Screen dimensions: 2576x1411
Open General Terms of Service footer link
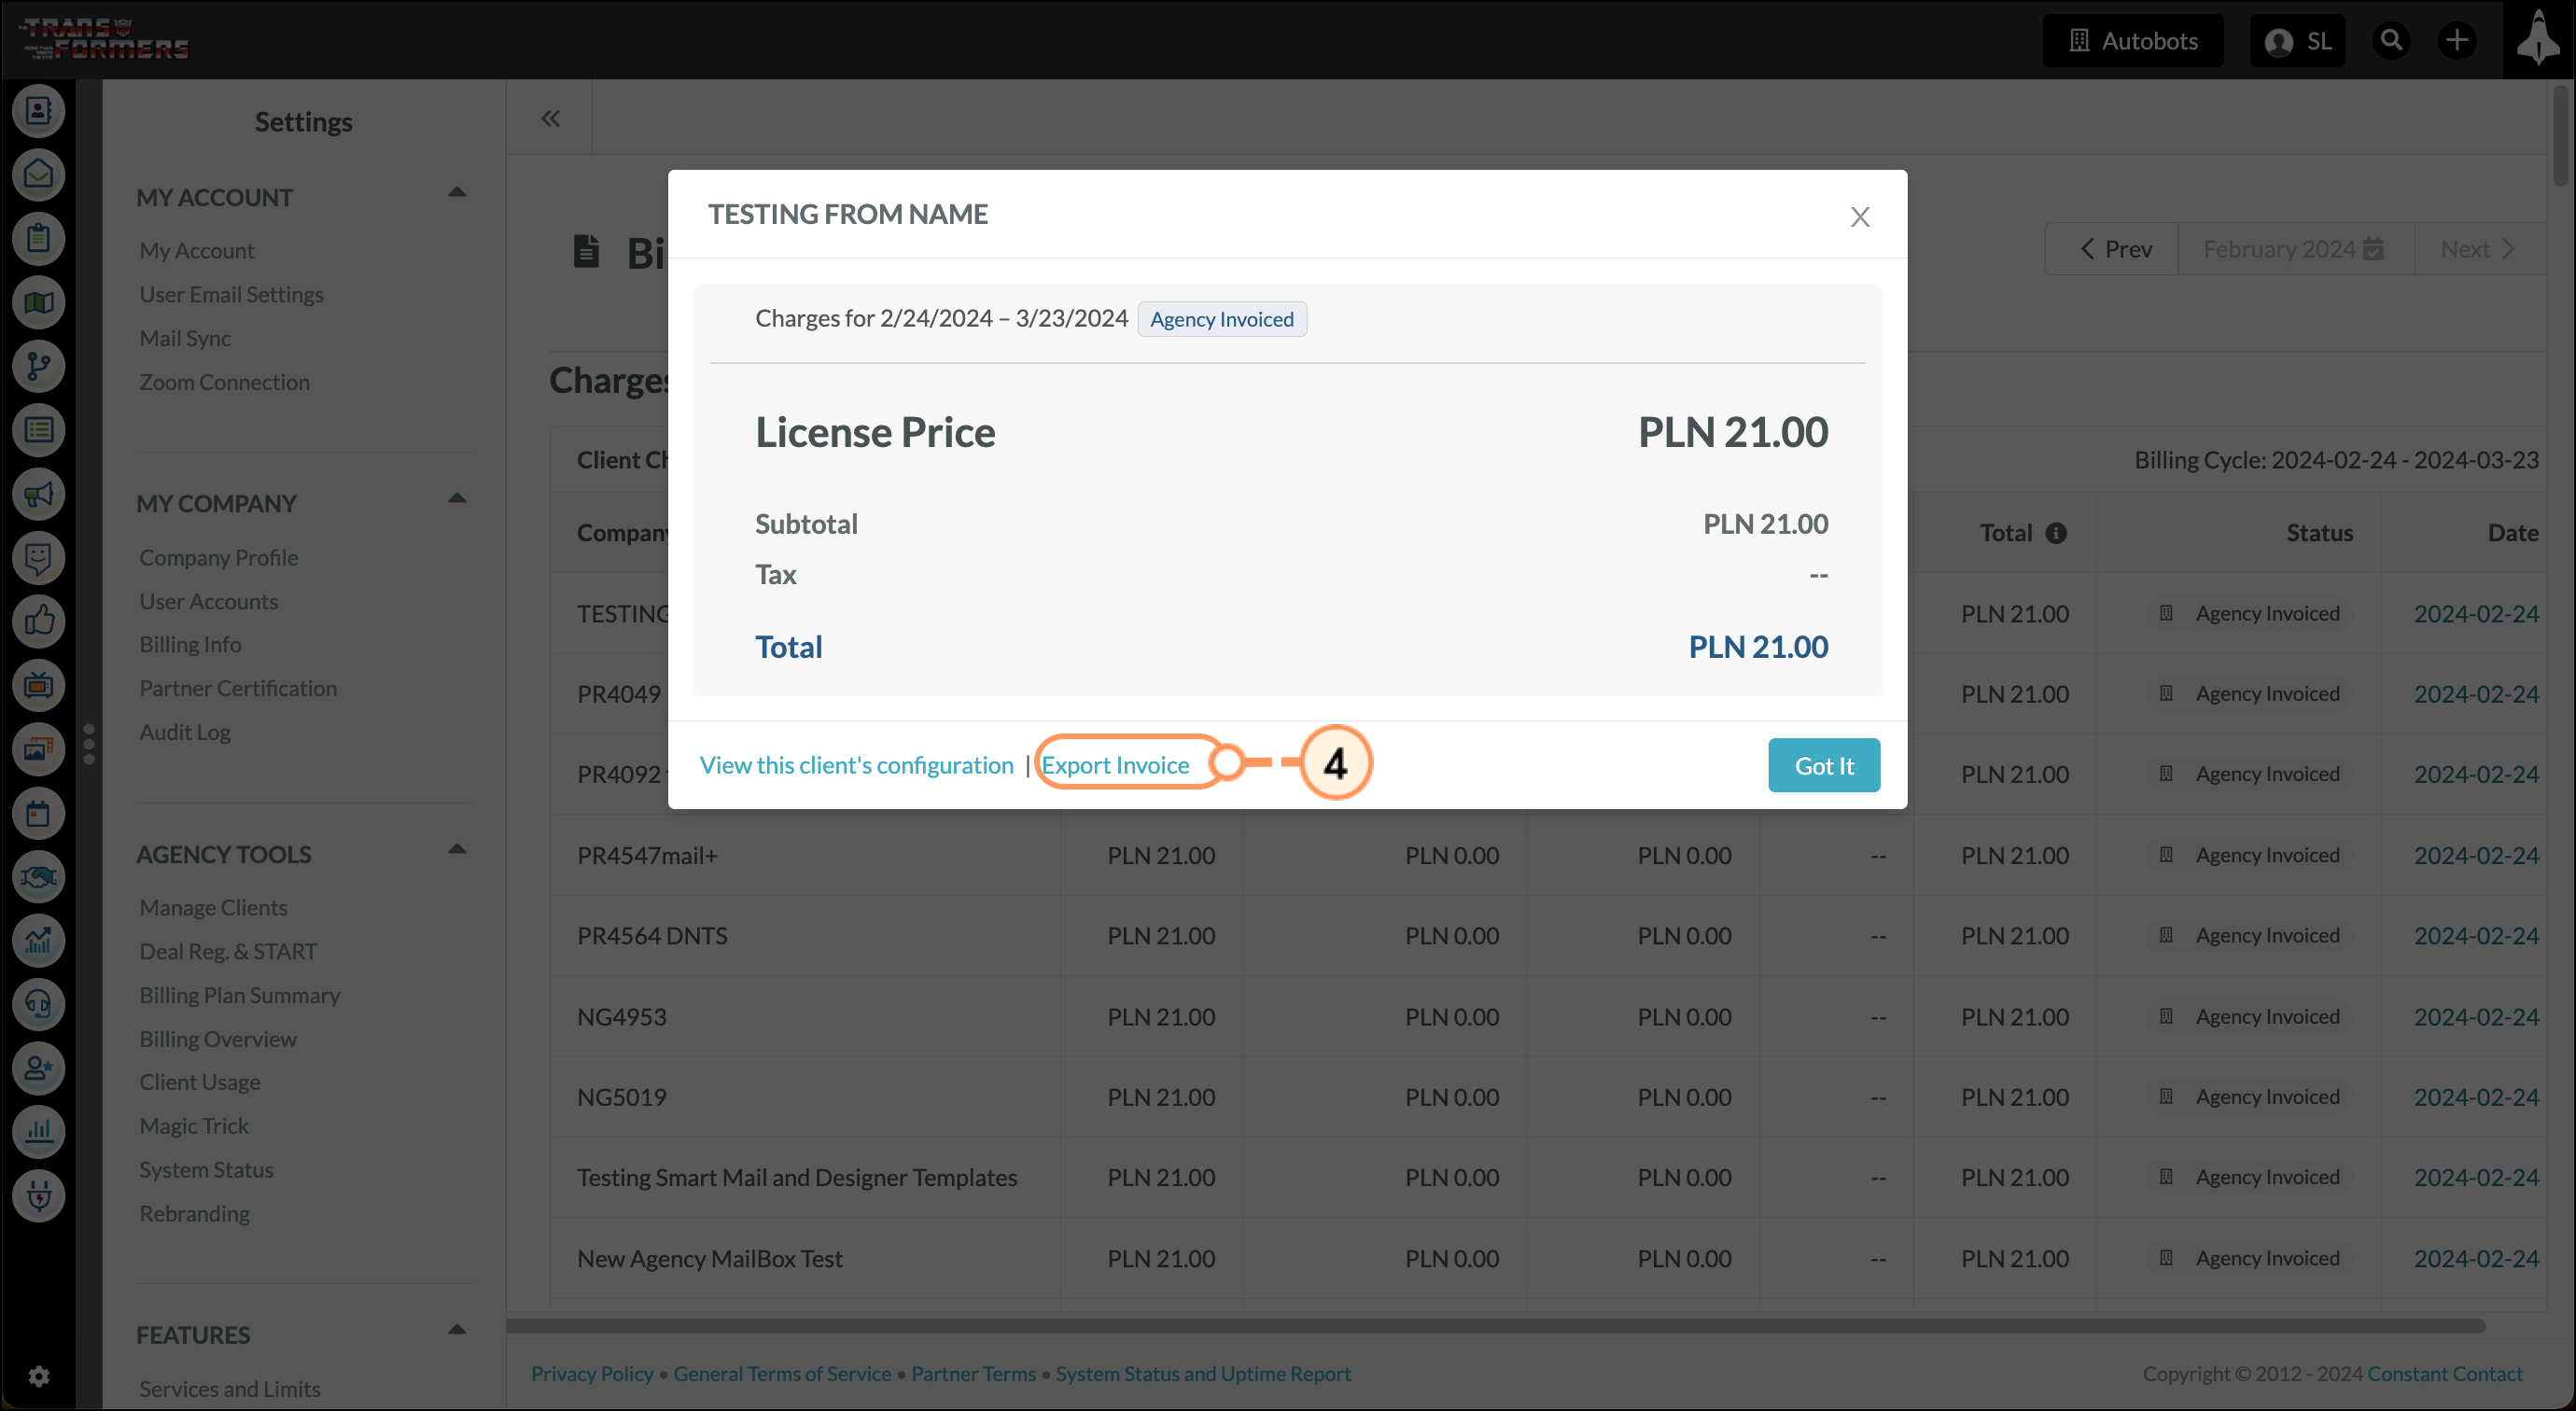[x=782, y=1375]
